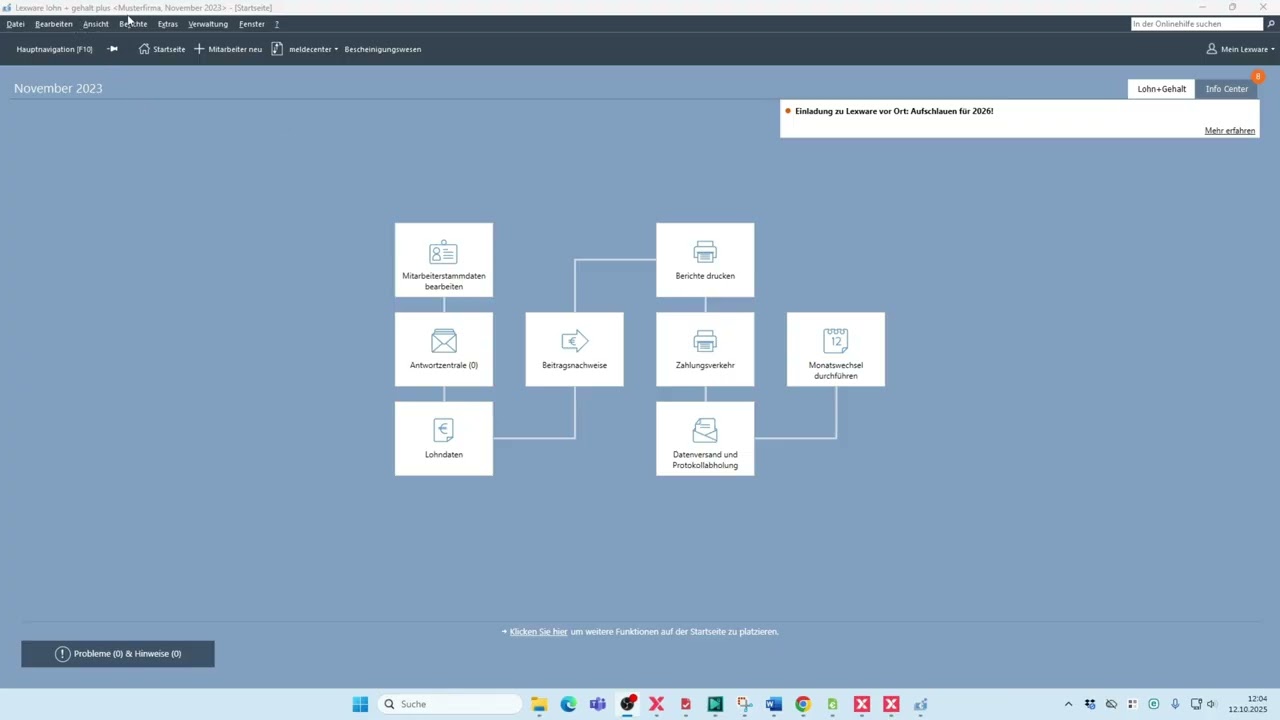The height and width of the screenshot is (720, 1280).
Task: Click the microphone icon in system tray
Action: pos(1175,704)
